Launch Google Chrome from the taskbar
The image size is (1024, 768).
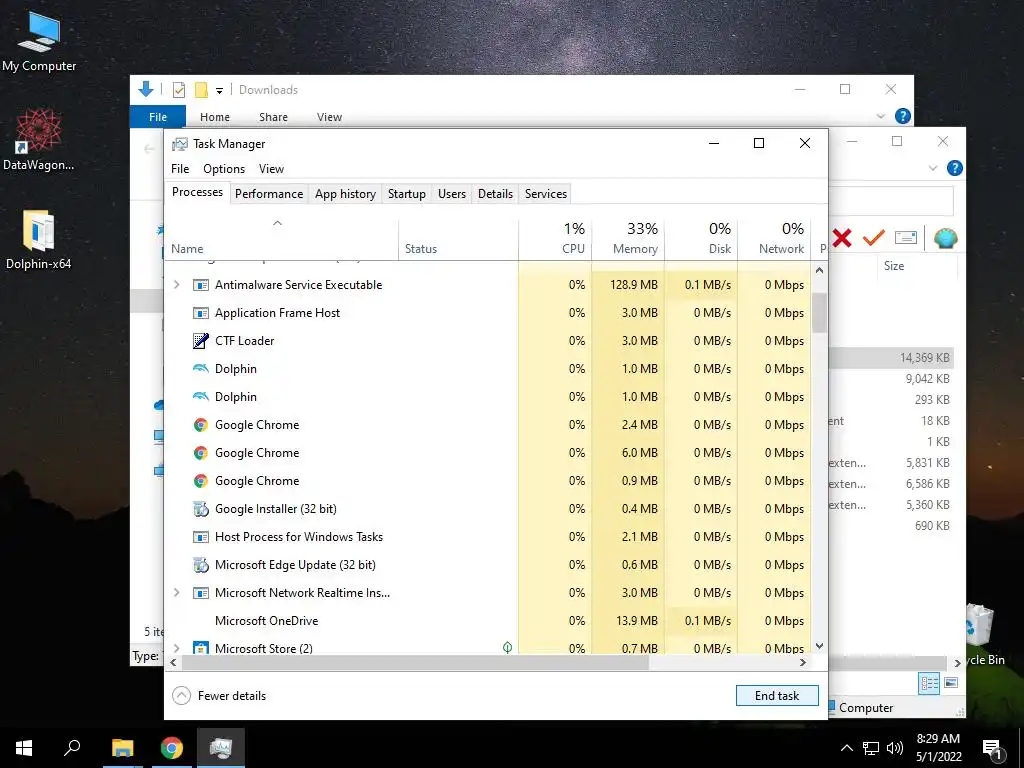point(172,748)
